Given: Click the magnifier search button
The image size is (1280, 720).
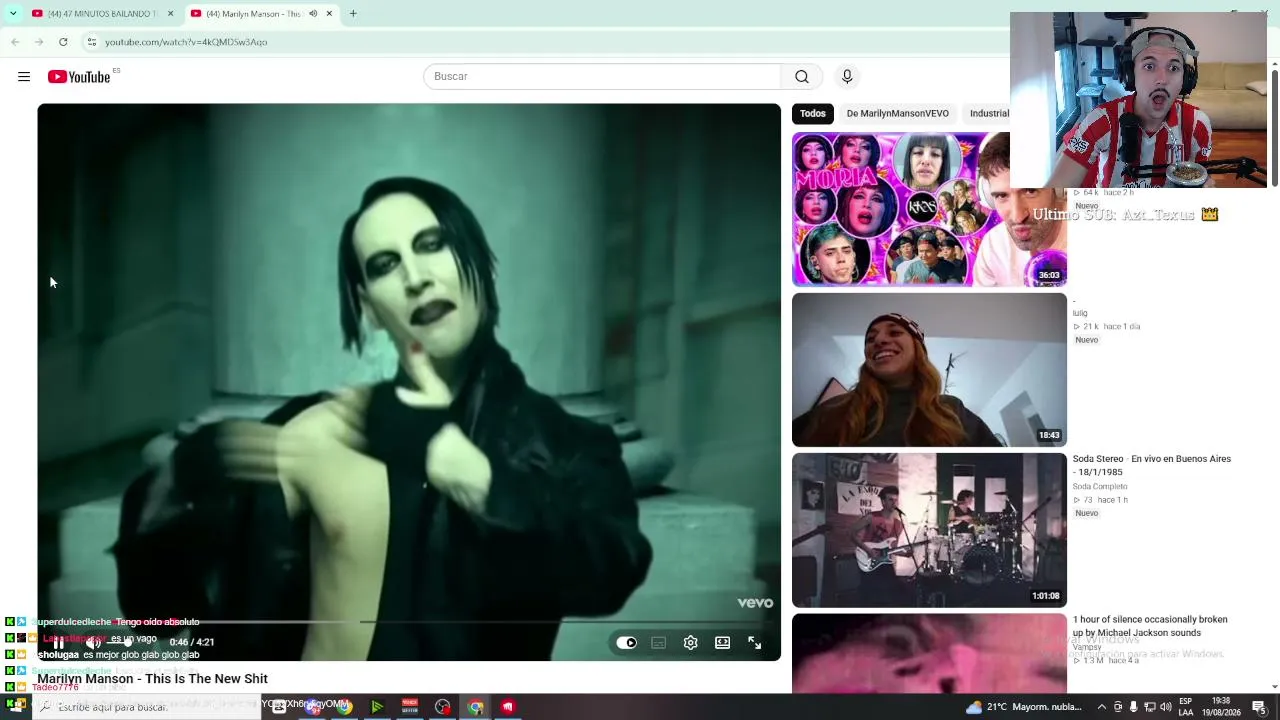Looking at the screenshot, I should (x=802, y=77).
